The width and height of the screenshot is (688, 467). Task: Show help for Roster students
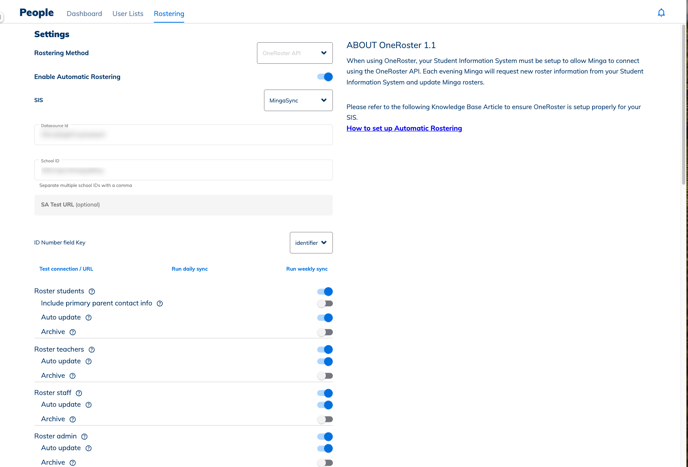[92, 291]
